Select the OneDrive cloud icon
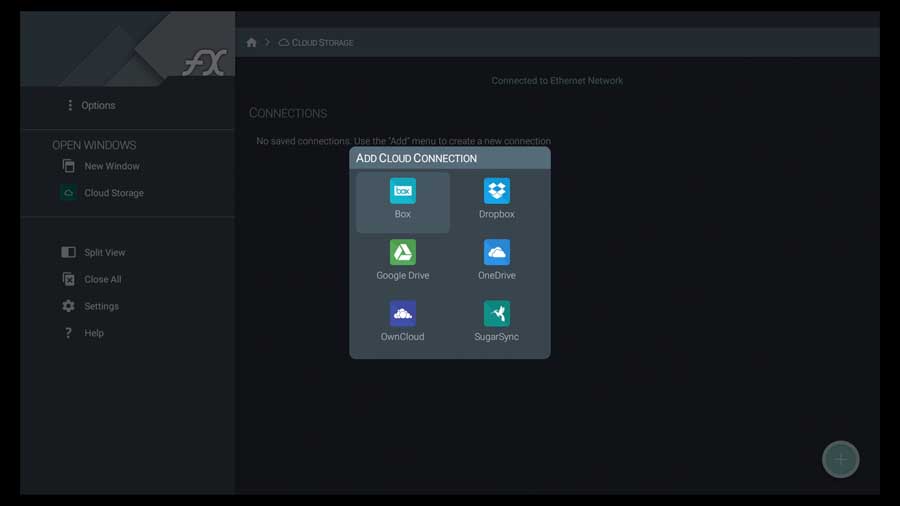 tap(496, 252)
